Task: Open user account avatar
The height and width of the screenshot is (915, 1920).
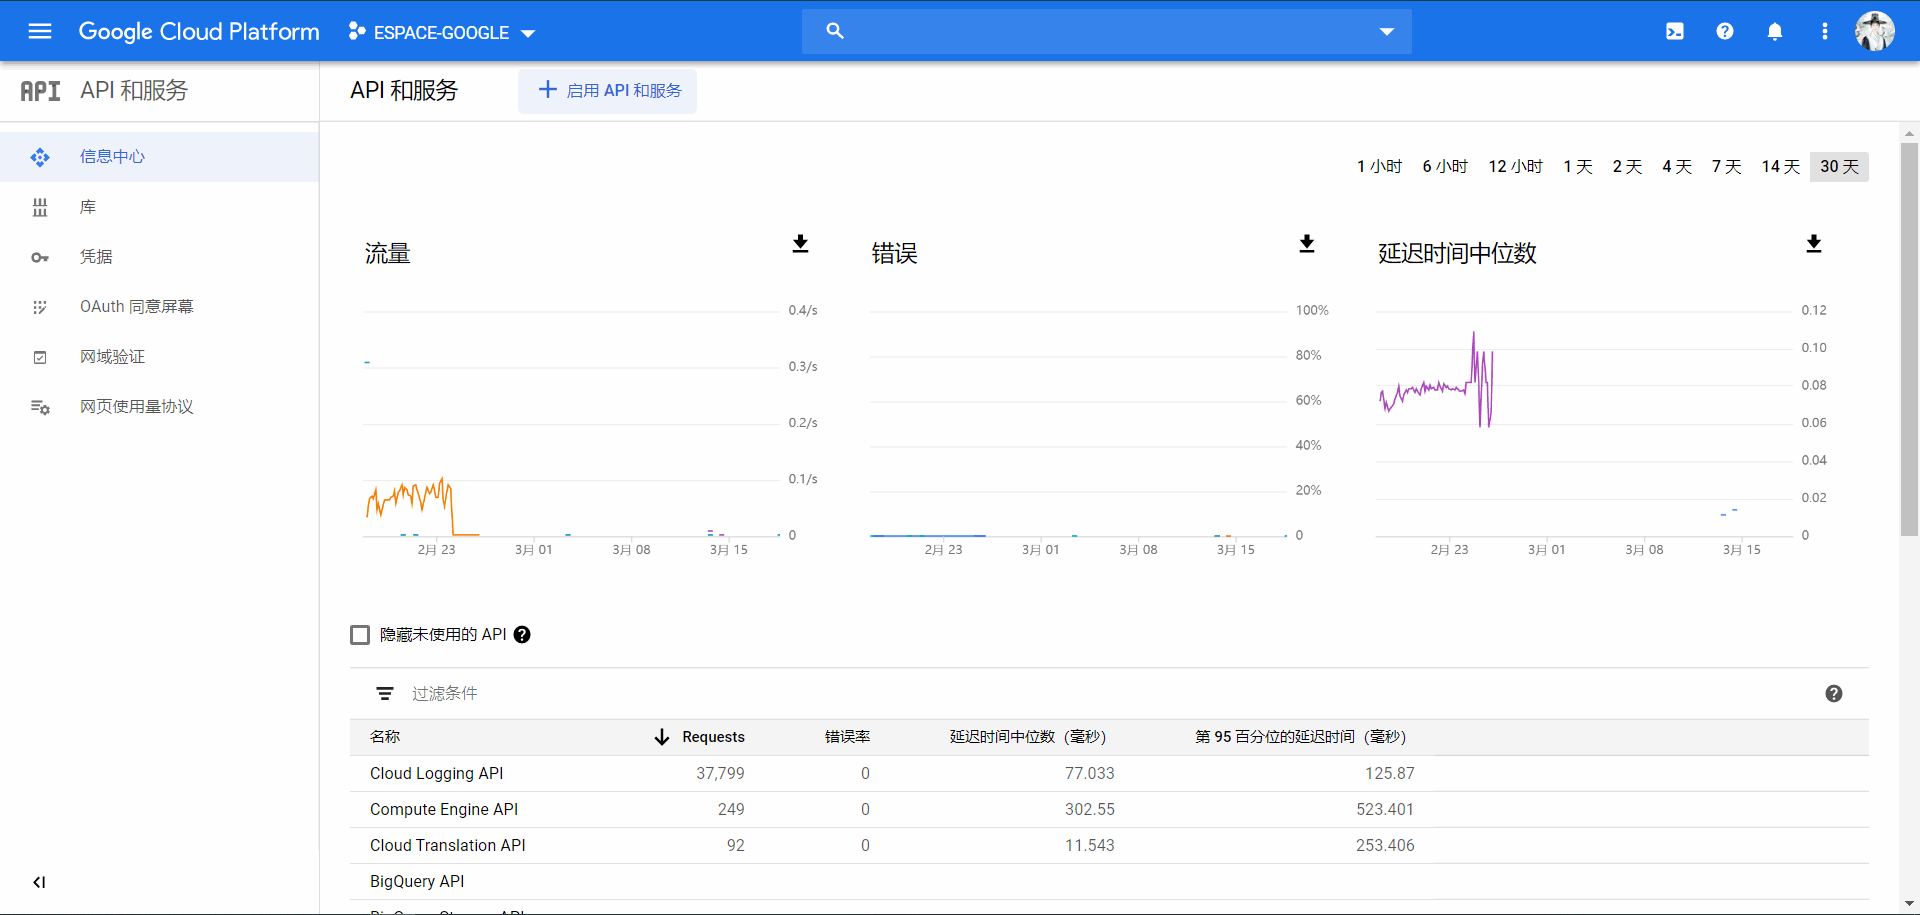Action: coord(1875,31)
